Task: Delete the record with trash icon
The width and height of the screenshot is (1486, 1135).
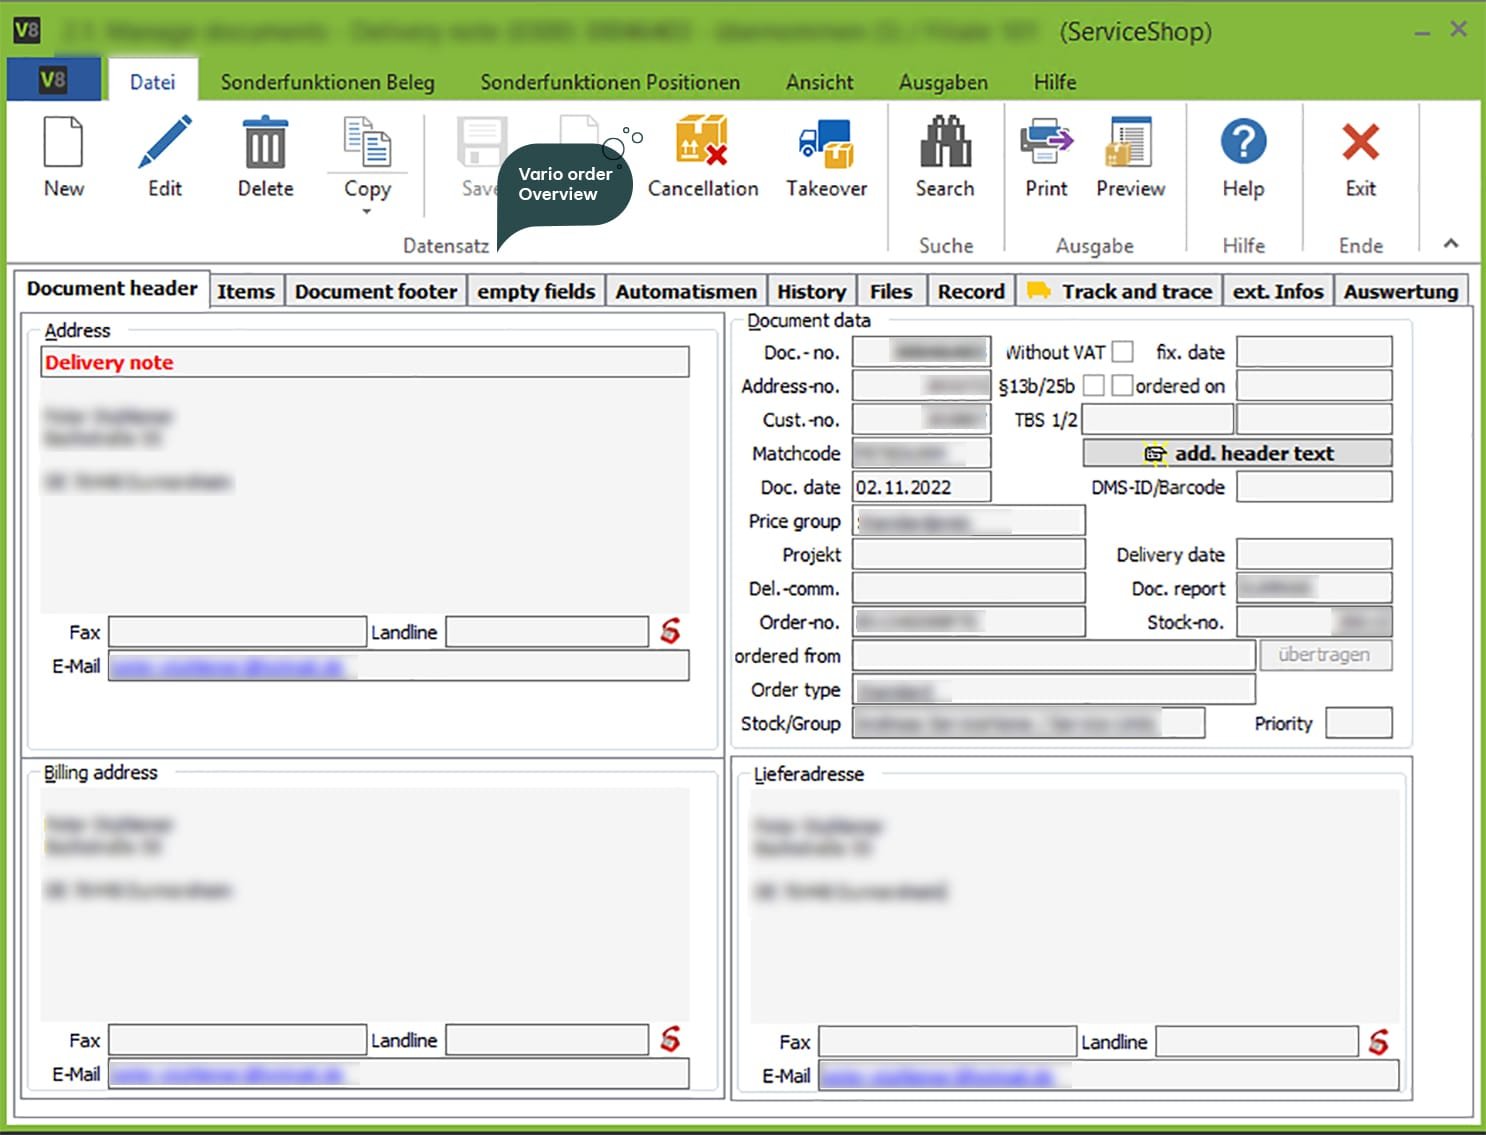Action: click(265, 143)
